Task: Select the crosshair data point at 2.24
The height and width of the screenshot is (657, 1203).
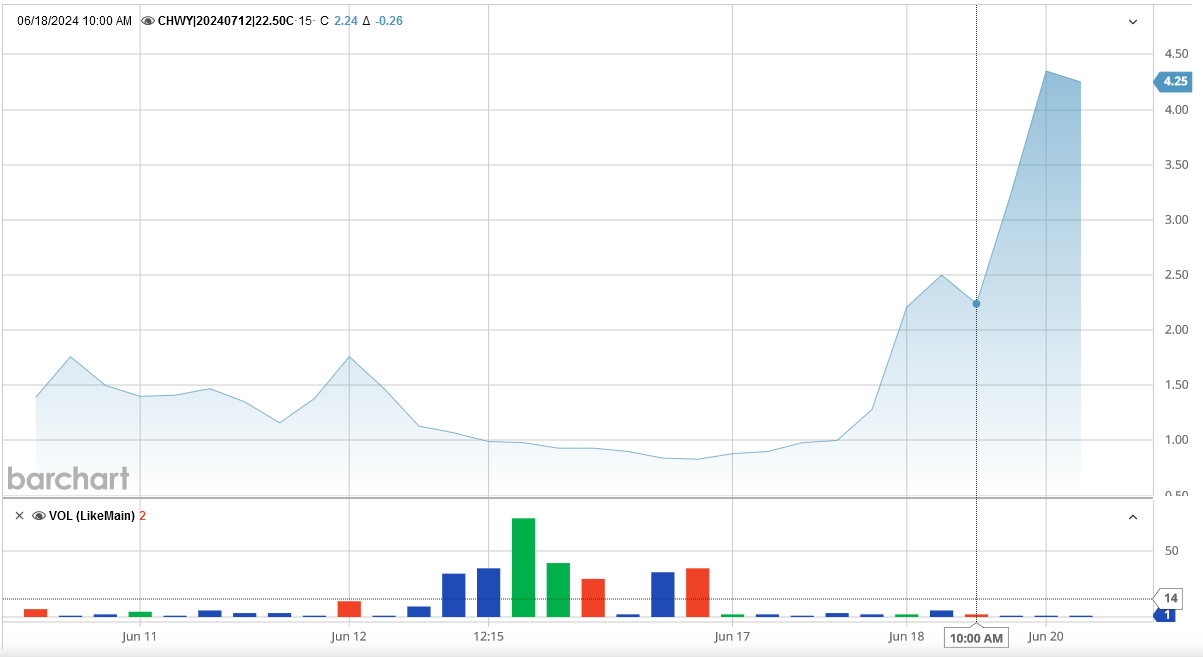Action: (x=976, y=303)
